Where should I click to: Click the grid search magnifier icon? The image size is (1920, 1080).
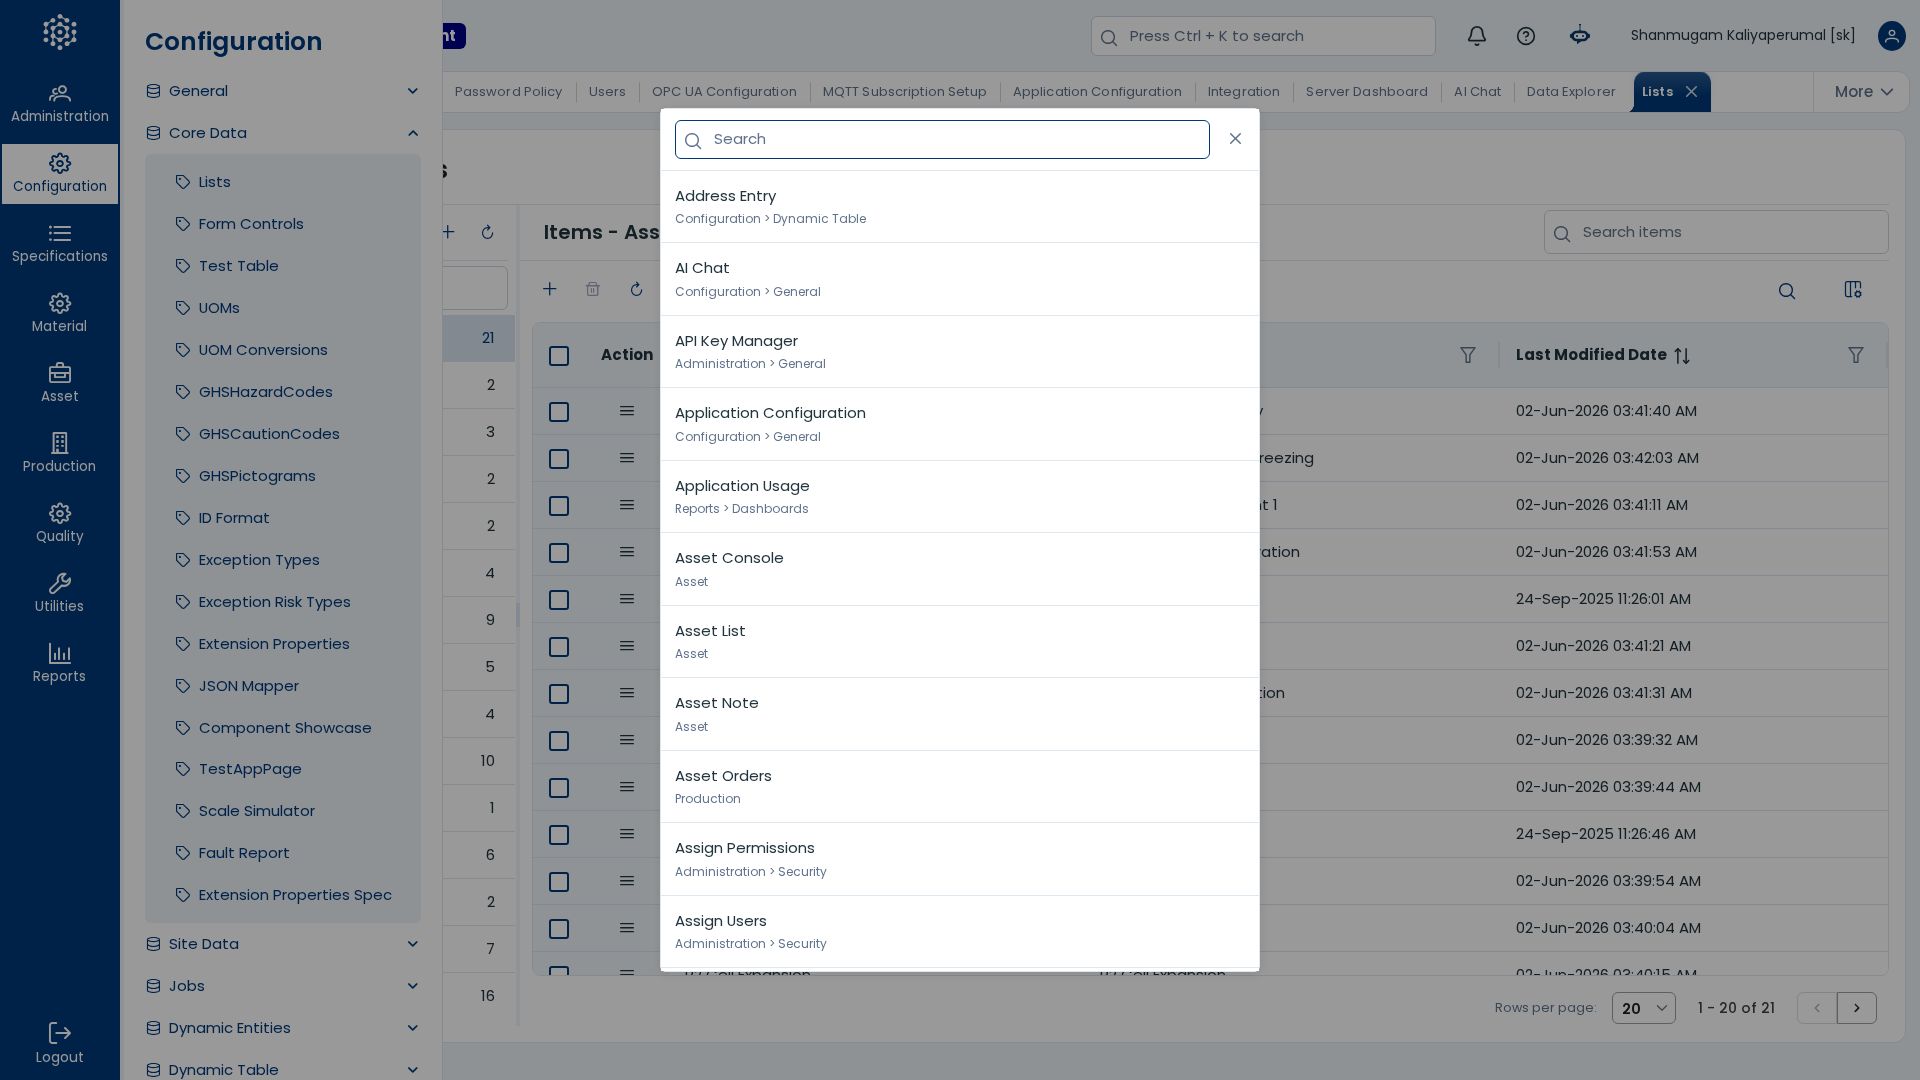1786,291
